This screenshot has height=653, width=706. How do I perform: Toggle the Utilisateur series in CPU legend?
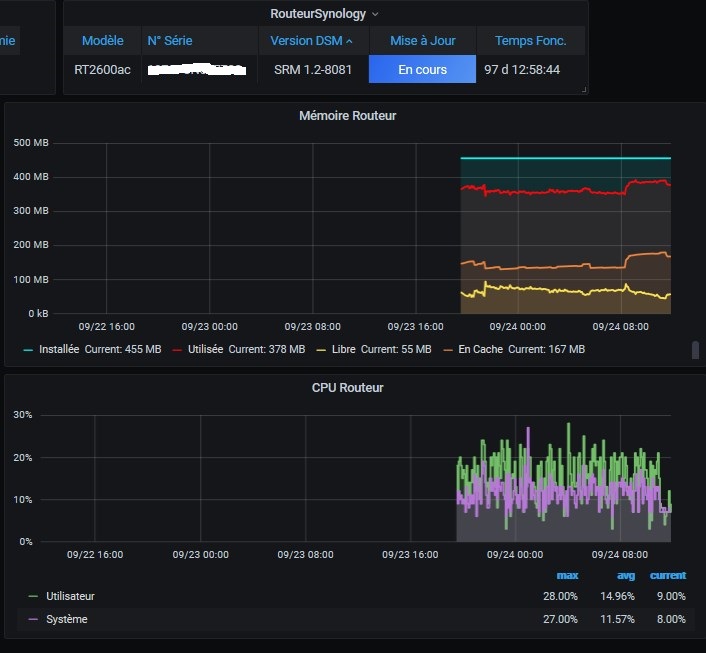(70, 596)
